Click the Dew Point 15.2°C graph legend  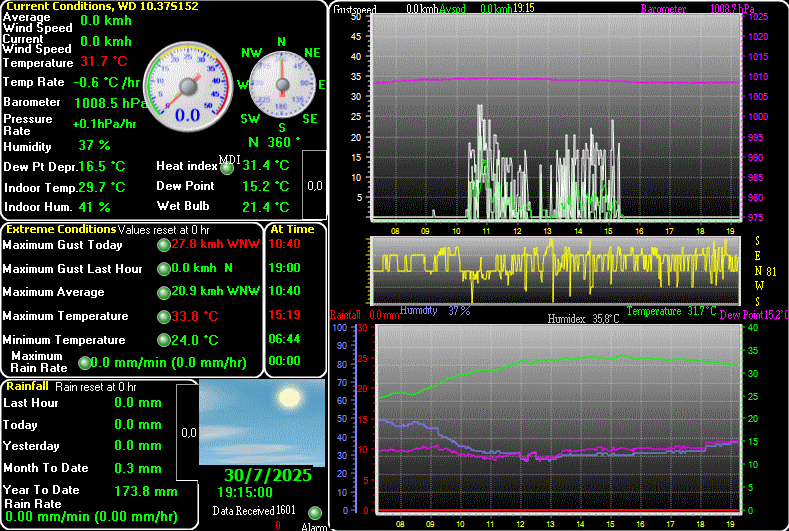(x=754, y=315)
